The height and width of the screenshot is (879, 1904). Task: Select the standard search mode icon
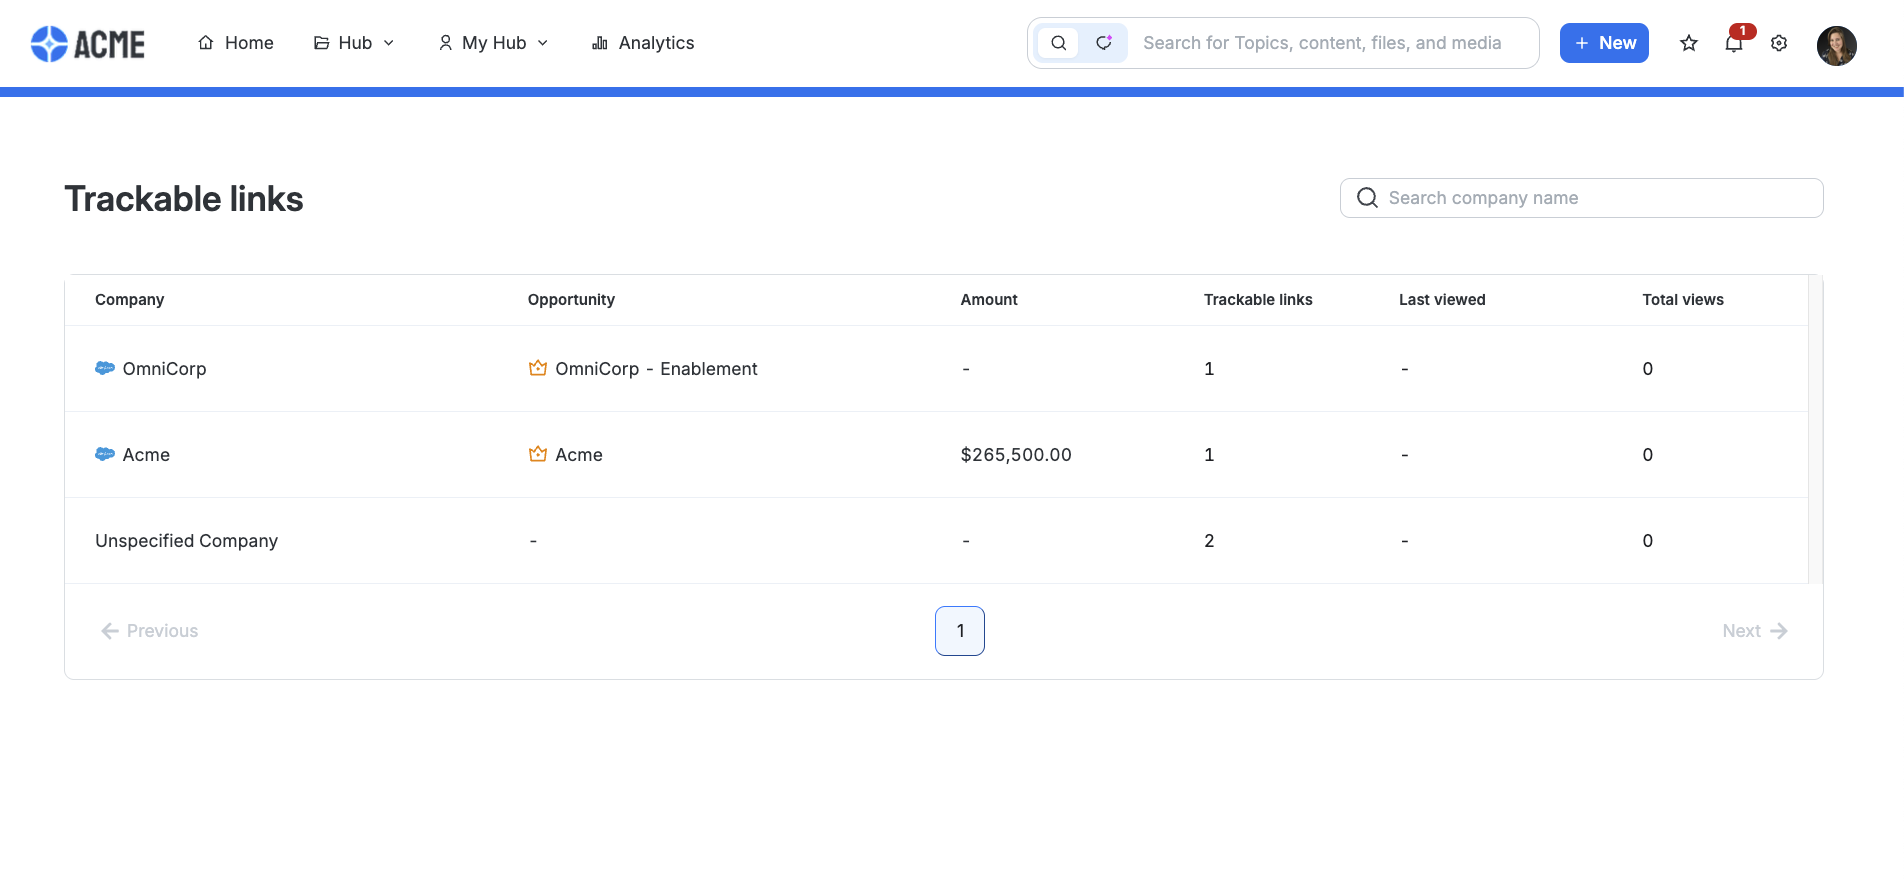1058,43
